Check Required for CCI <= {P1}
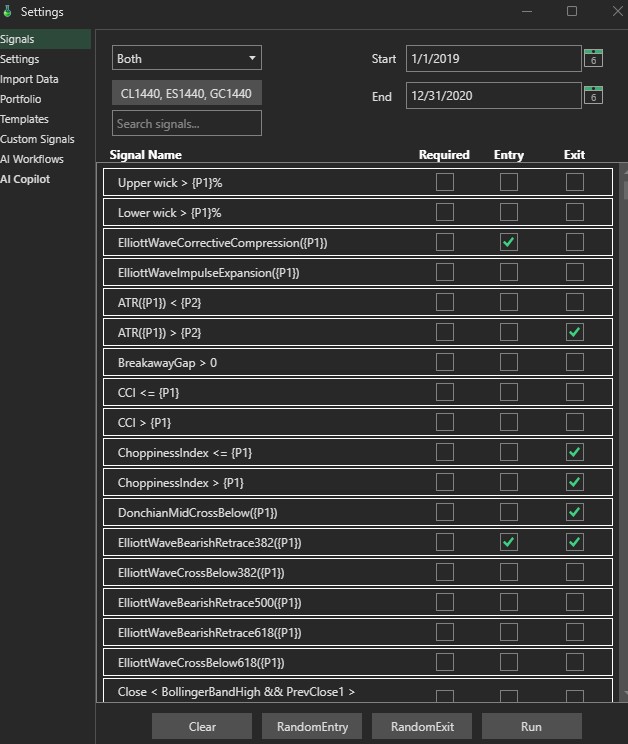Viewport: 628px width, 744px height. tap(445, 392)
